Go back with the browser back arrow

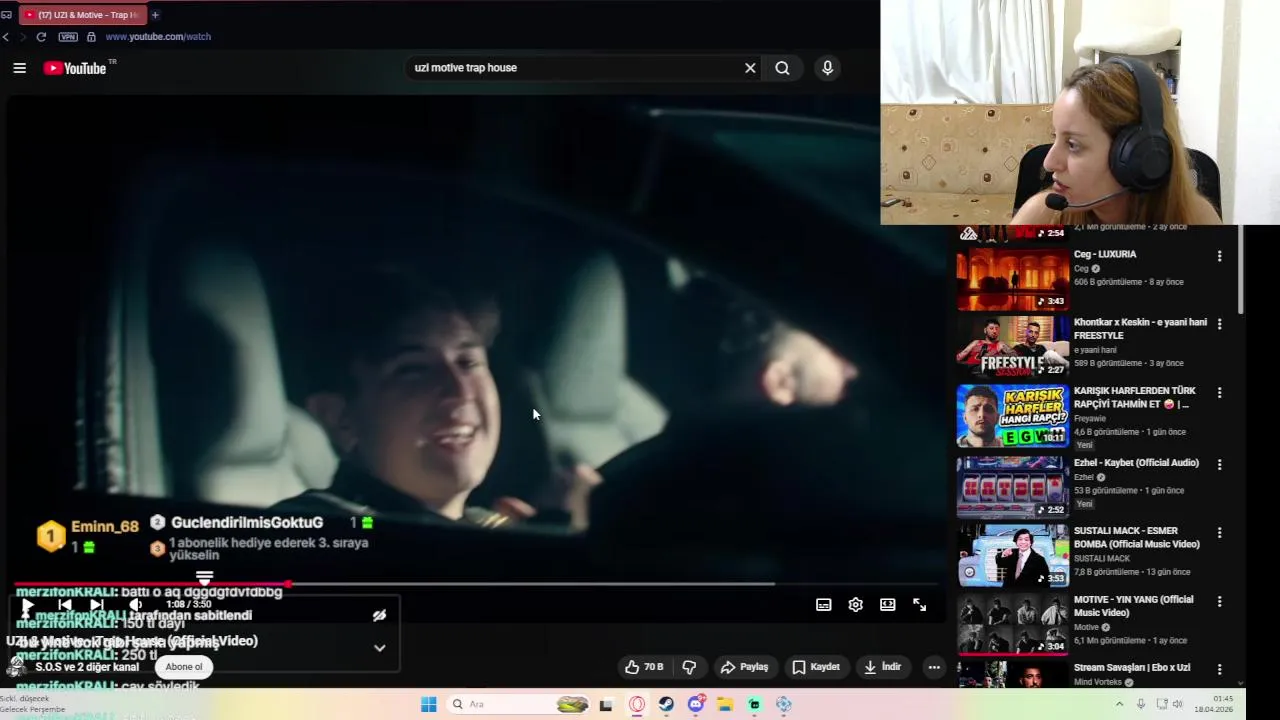6,37
